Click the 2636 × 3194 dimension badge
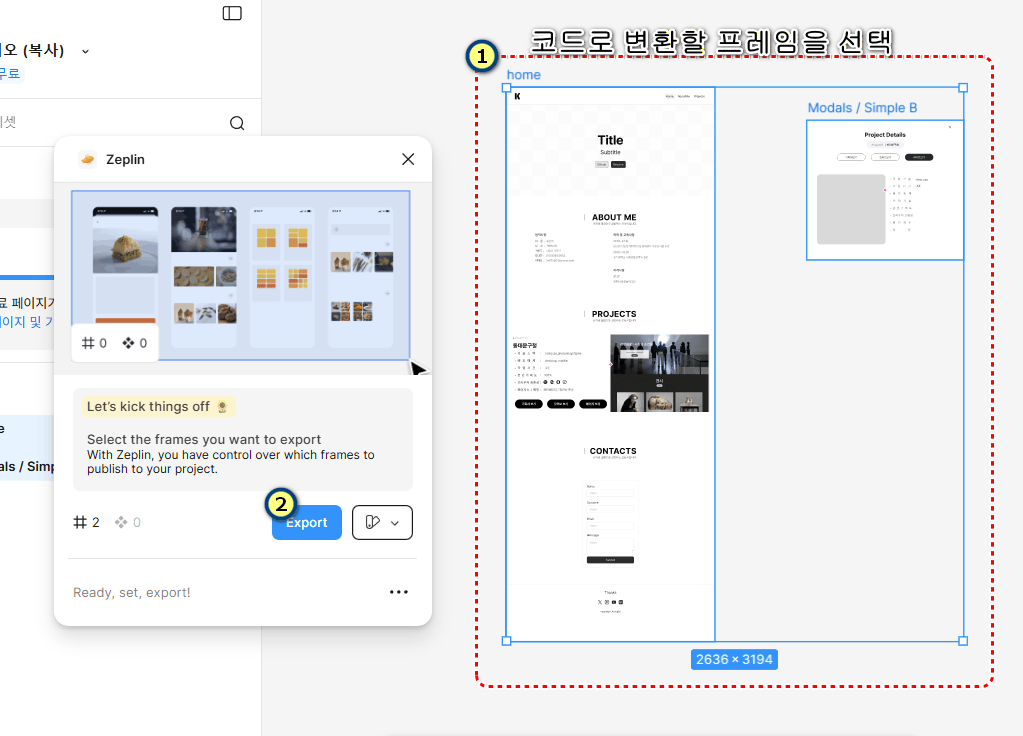 click(x=734, y=660)
